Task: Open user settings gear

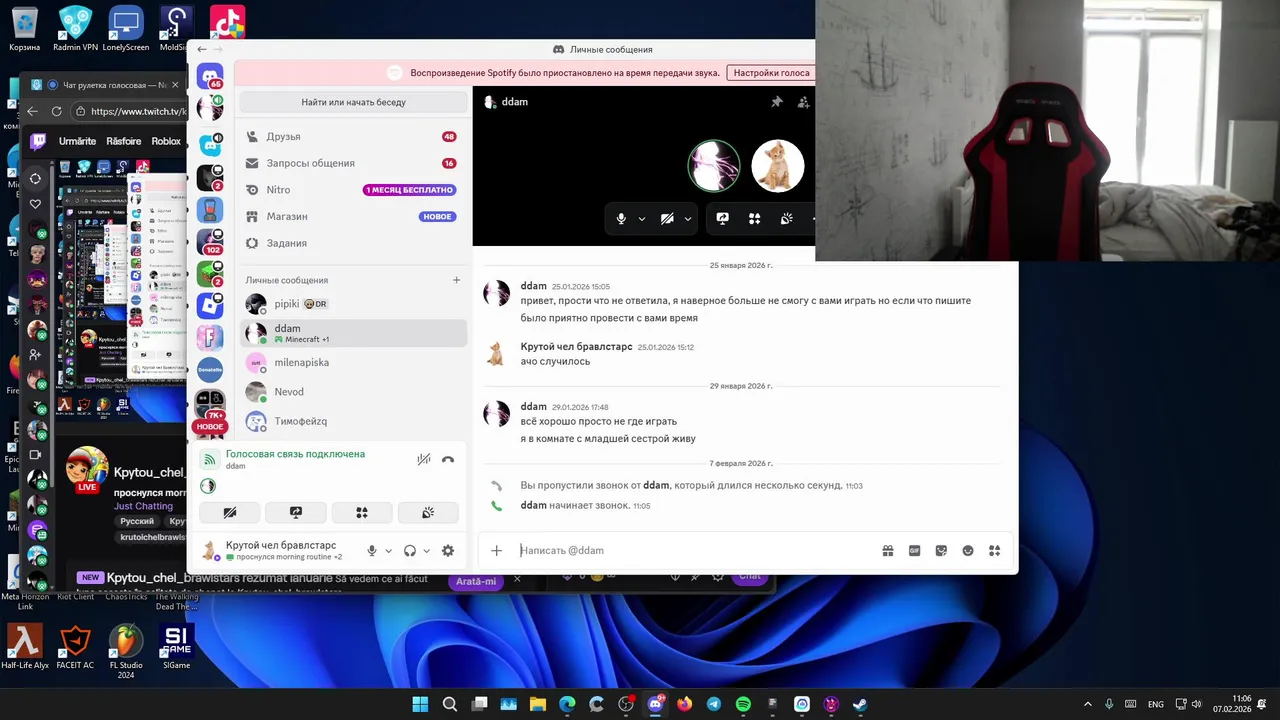Action: (448, 551)
